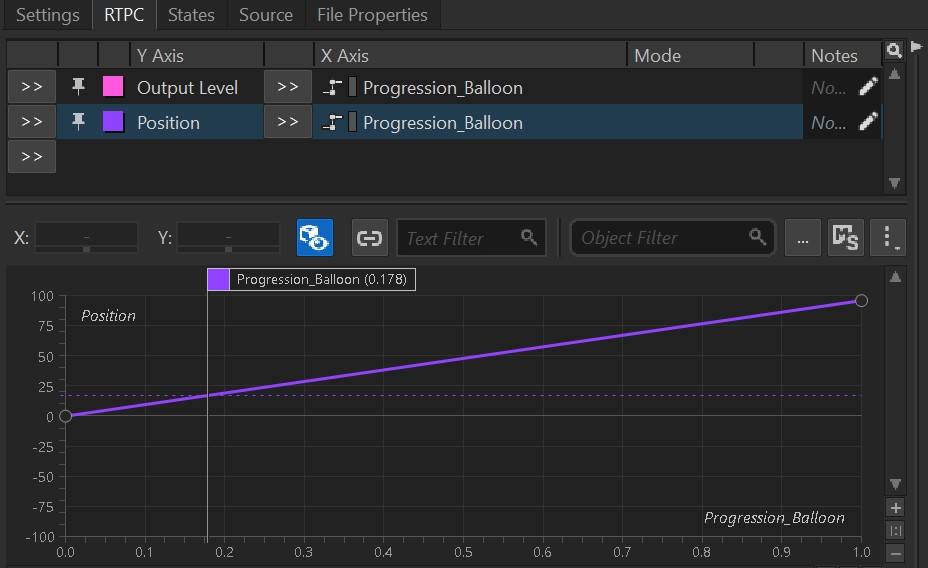Edit notes for the Position row
928x568 pixels.
click(x=869, y=123)
